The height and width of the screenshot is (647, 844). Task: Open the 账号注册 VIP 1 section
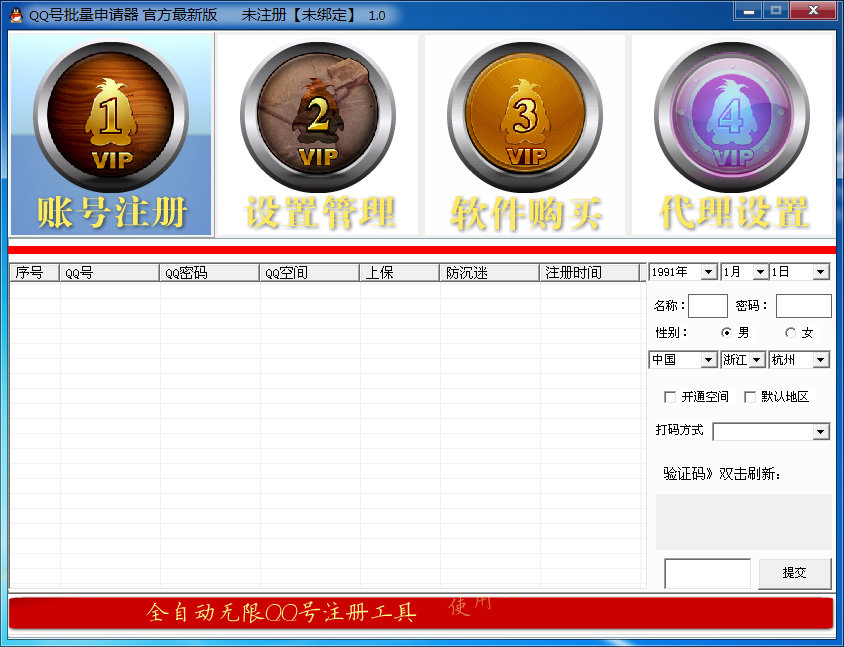click(111, 135)
